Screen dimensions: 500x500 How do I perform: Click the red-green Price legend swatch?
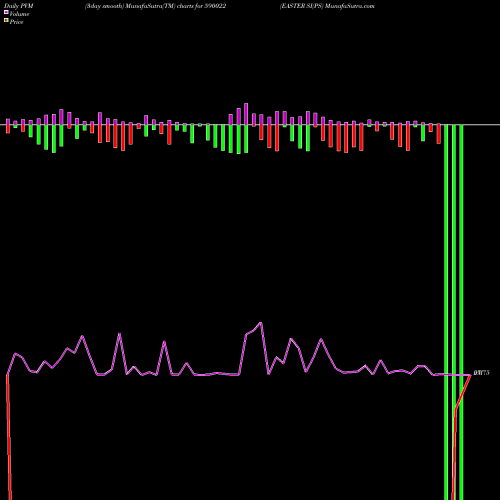[x=6, y=21]
